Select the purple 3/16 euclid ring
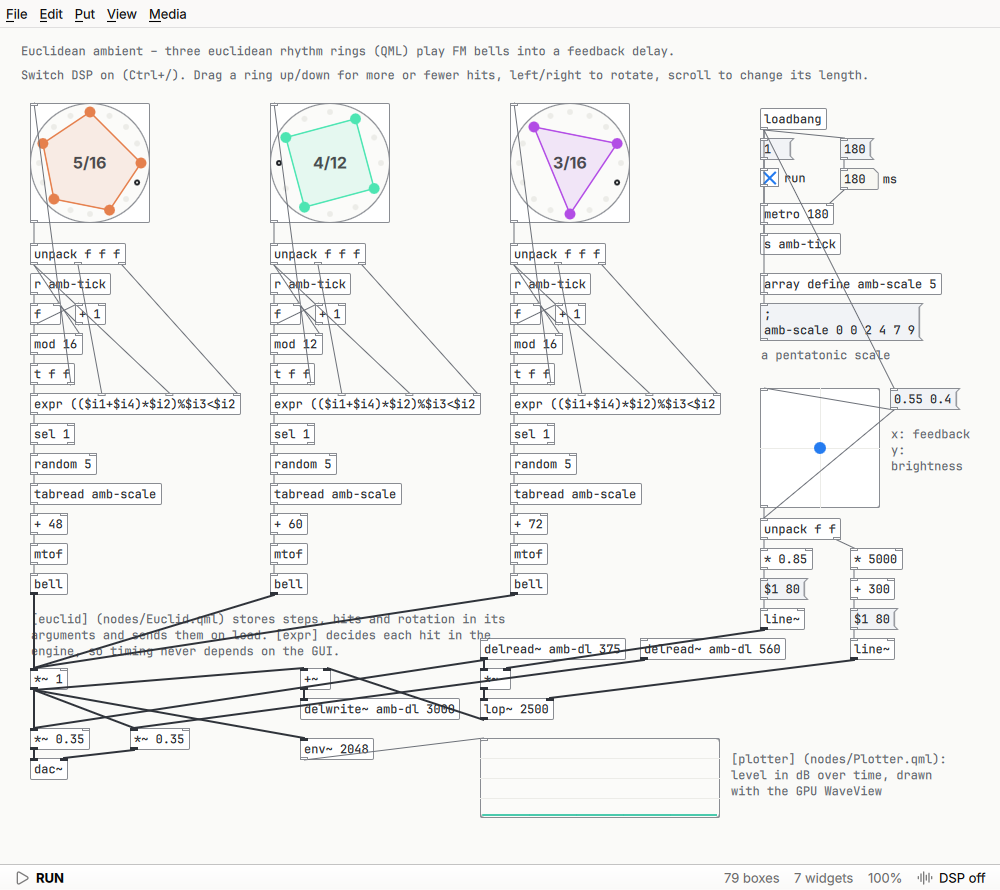This screenshot has width=1000, height=890. pos(570,163)
